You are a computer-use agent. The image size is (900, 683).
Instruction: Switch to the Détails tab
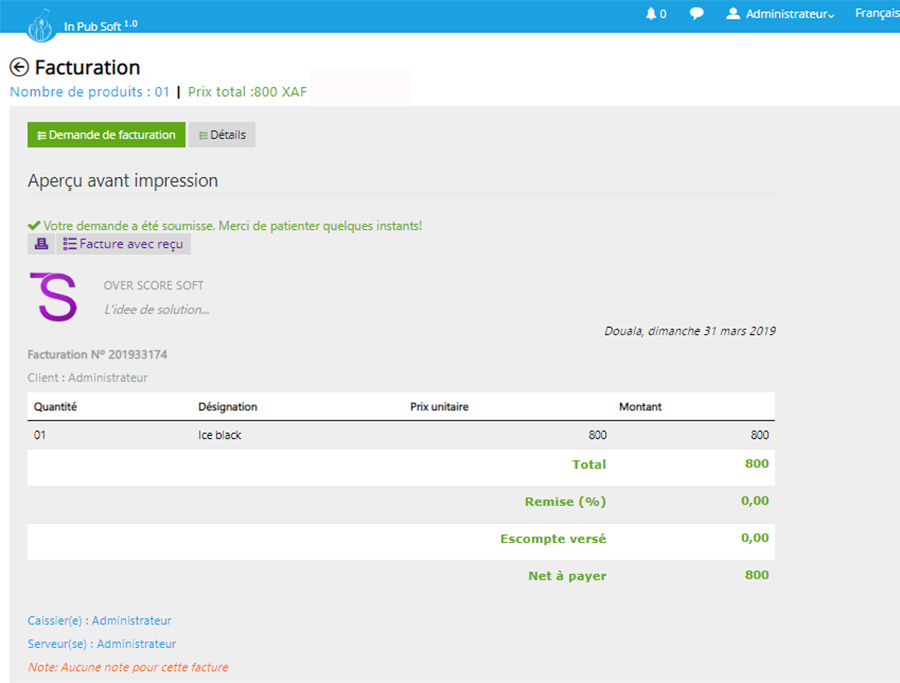[x=222, y=135]
